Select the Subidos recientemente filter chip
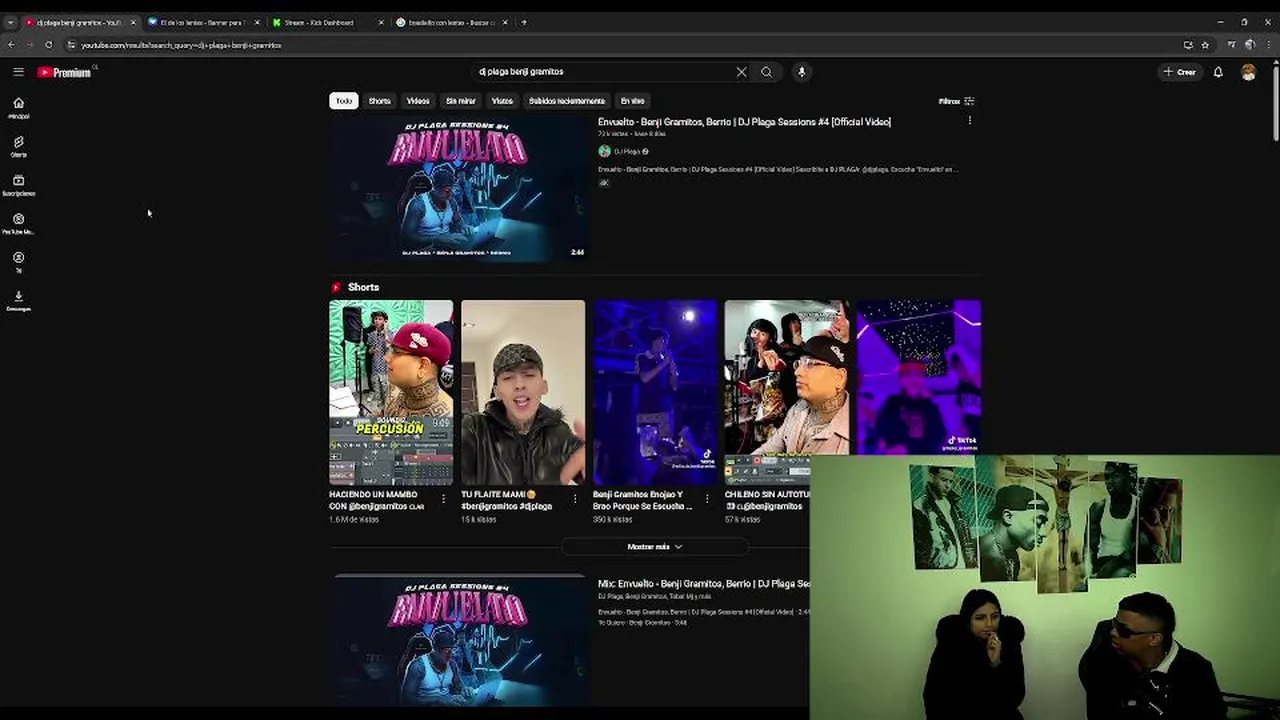 [567, 101]
